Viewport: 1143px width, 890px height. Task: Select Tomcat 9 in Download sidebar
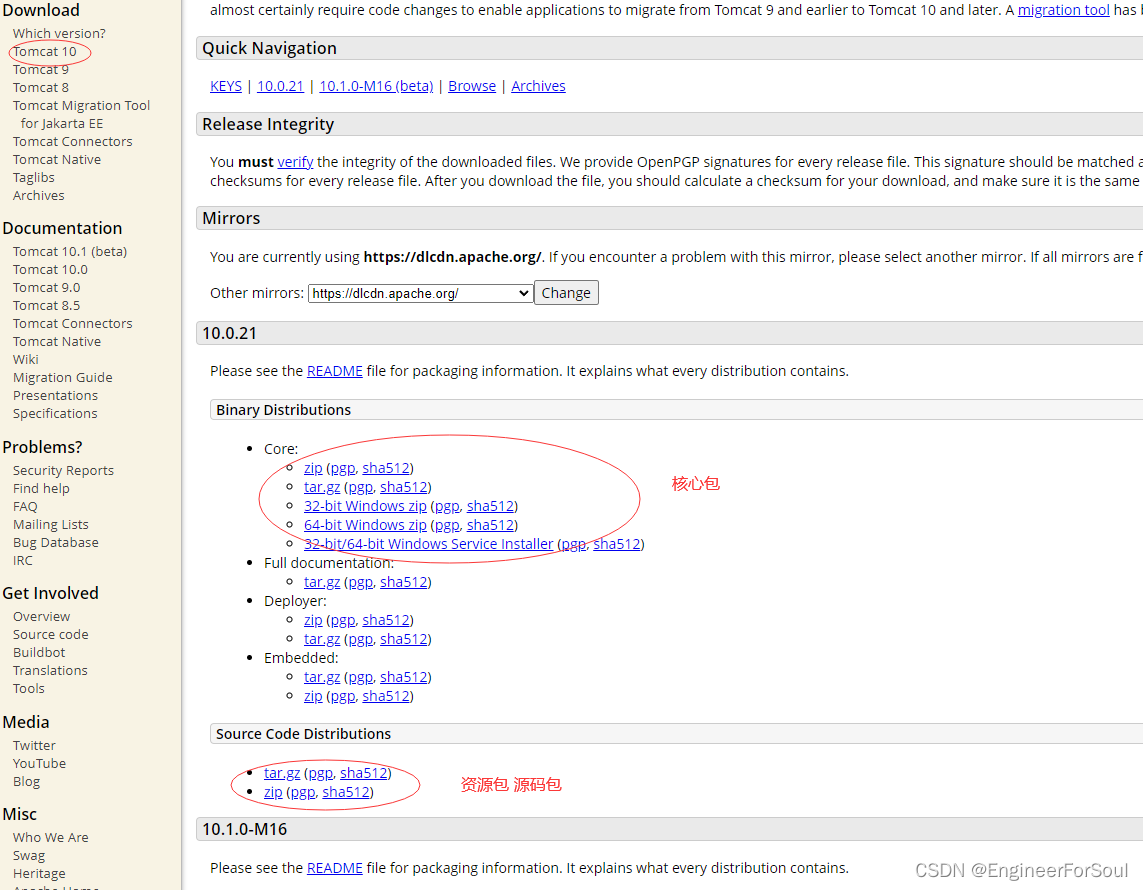click(41, 69)
